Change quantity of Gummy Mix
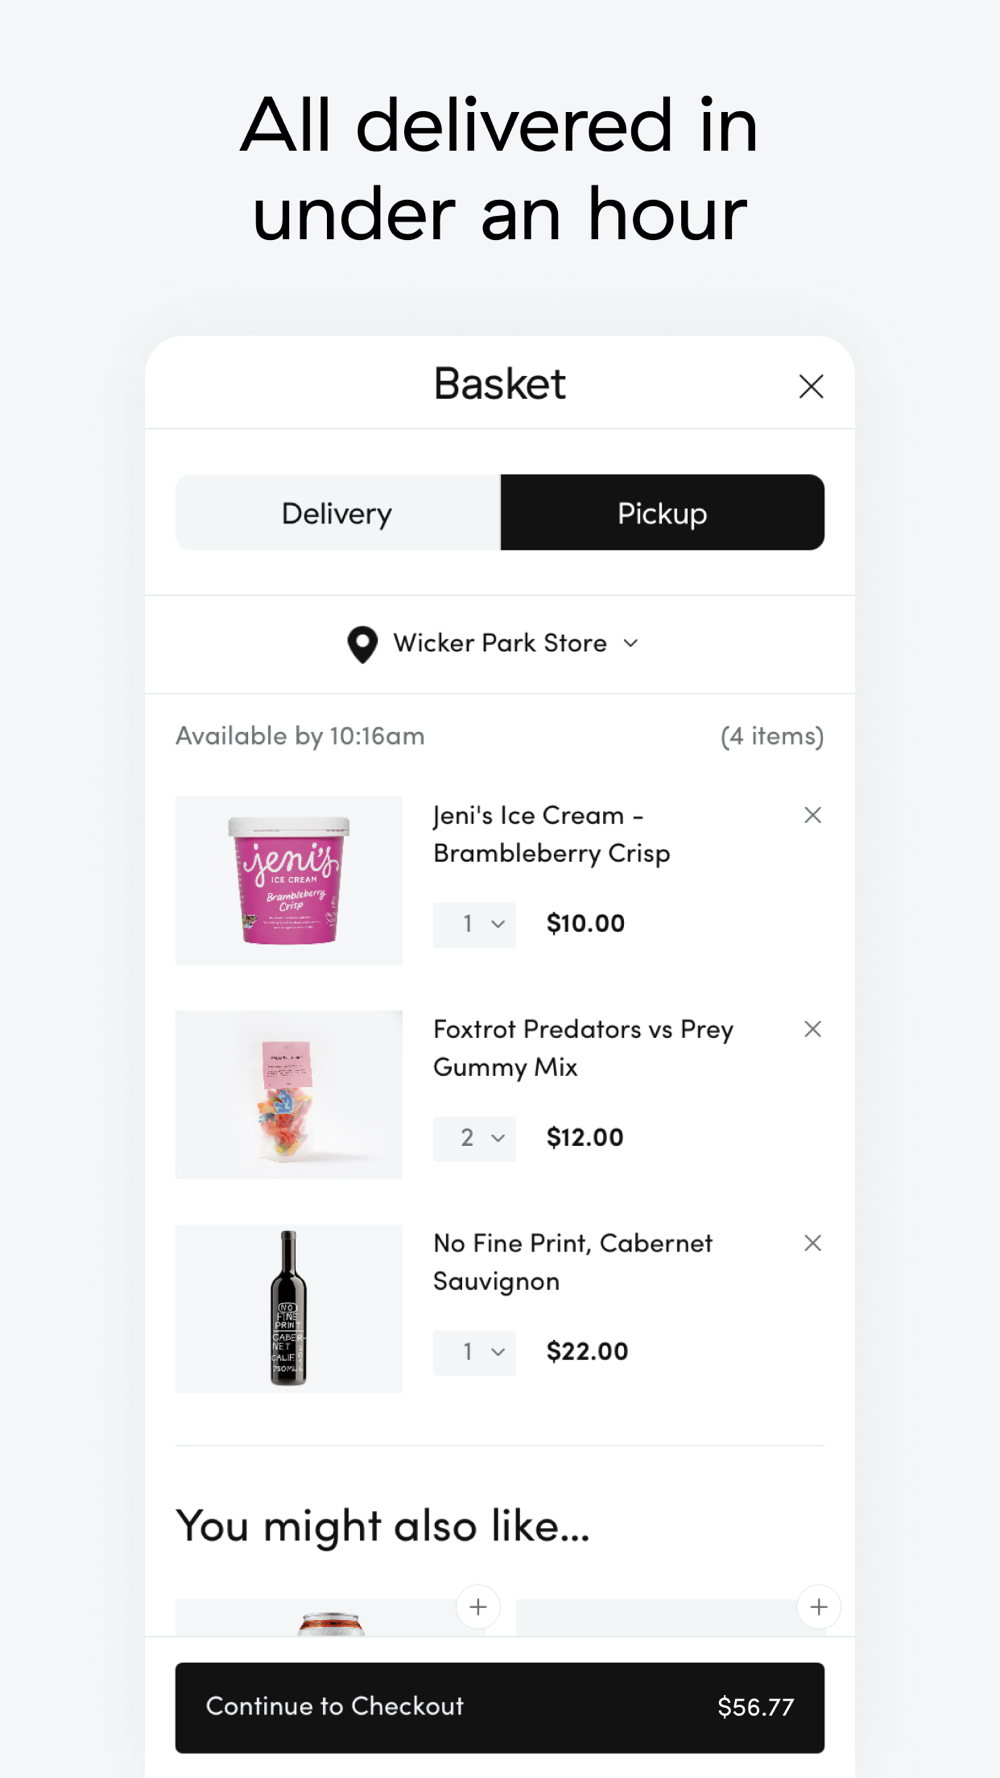This screenshot has width=1000, height=1778. coord(474,1138)
